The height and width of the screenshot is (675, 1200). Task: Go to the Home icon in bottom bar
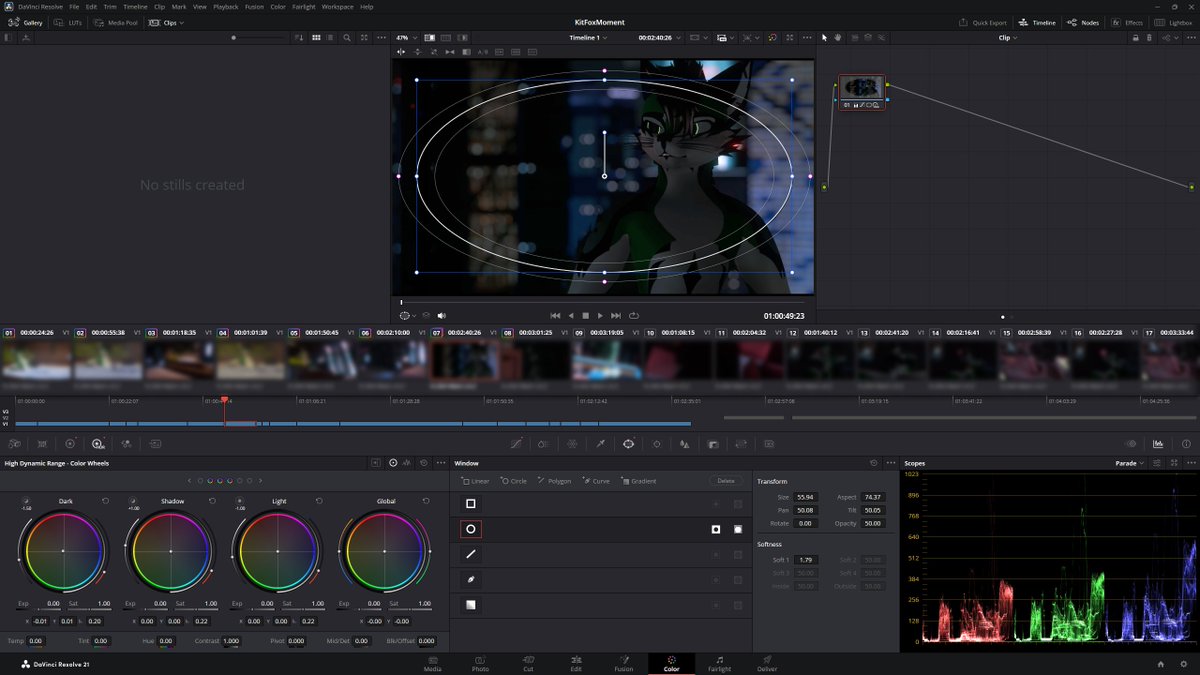point(1160,664)
